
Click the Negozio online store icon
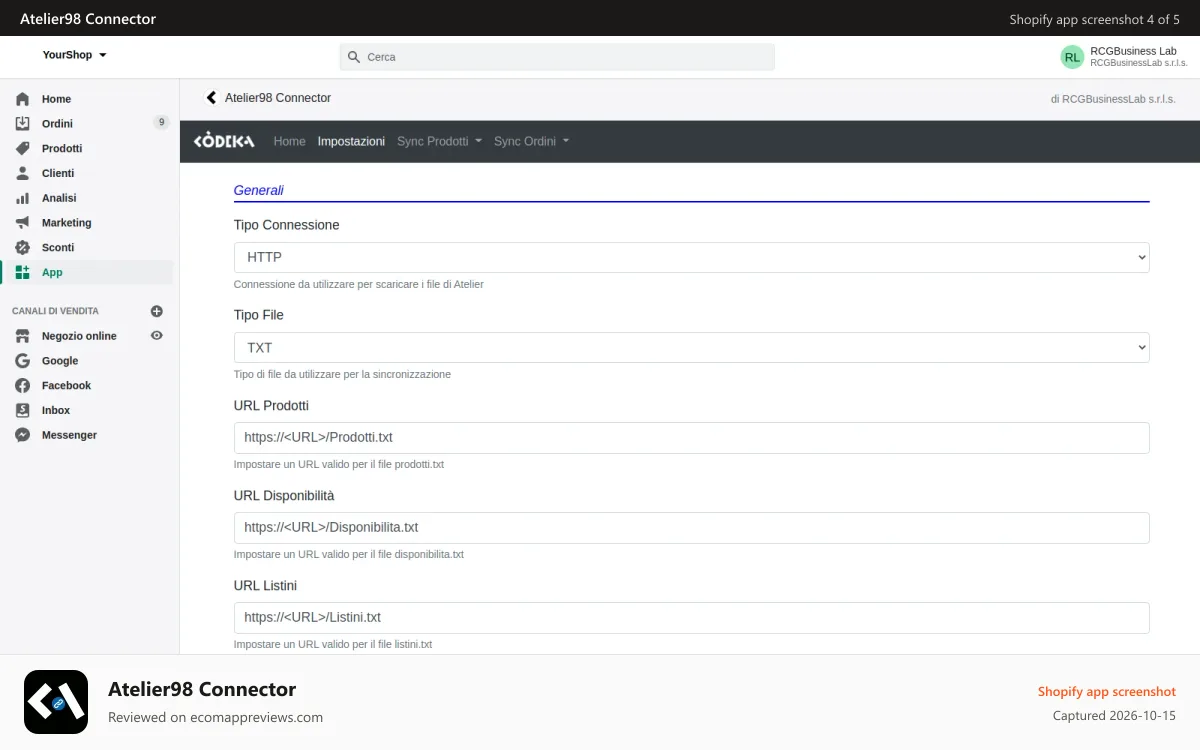22,336
